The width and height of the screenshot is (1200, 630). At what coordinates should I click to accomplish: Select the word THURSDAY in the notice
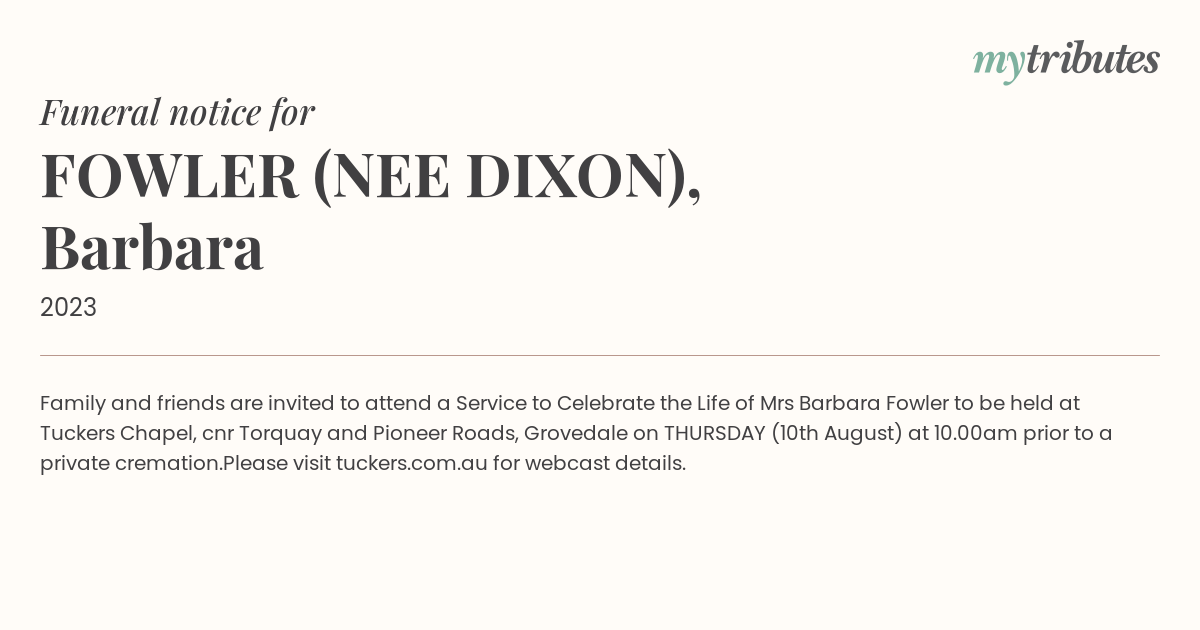(714, 433)
